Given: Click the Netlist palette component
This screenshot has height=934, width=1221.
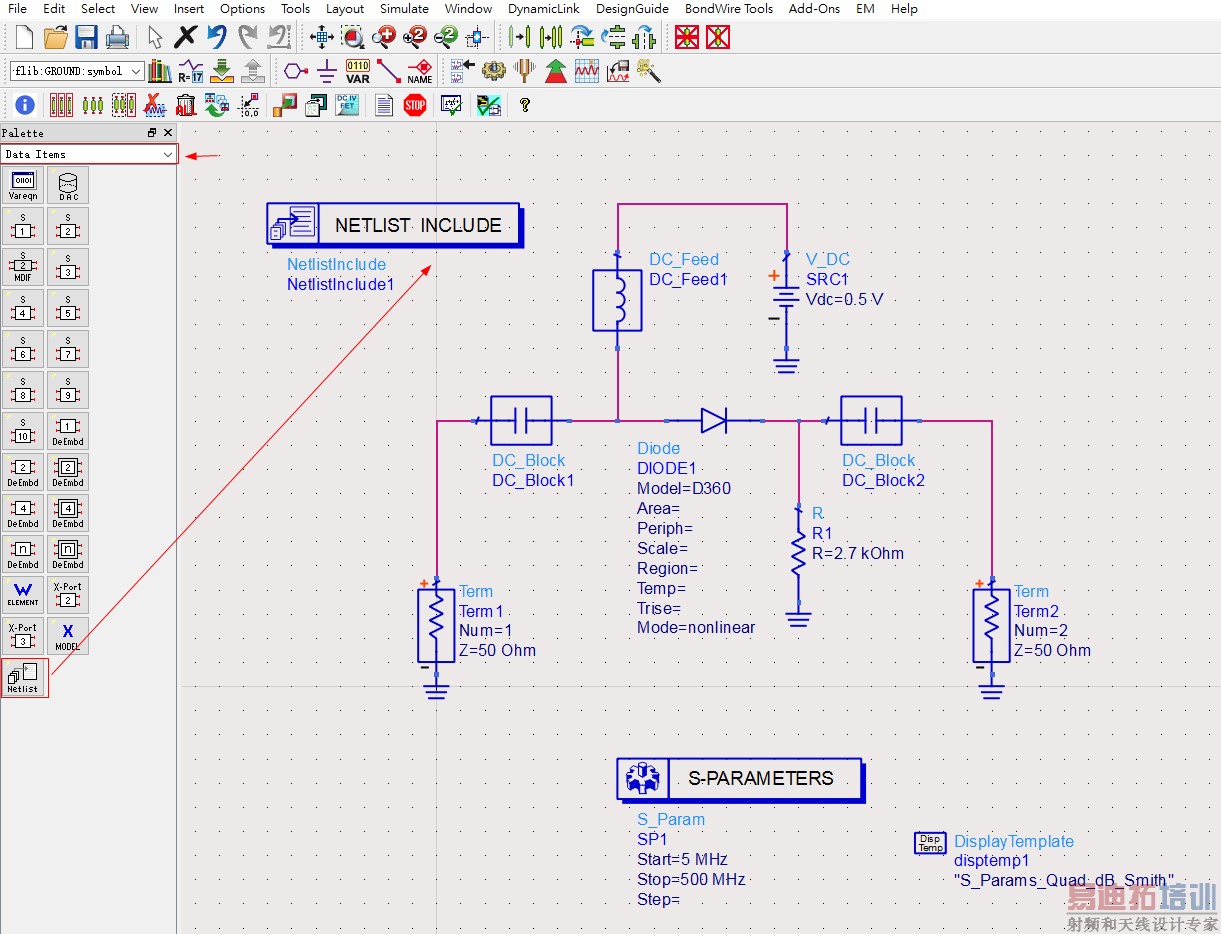Looking at the screenshot, I should (x=23, y=677).
